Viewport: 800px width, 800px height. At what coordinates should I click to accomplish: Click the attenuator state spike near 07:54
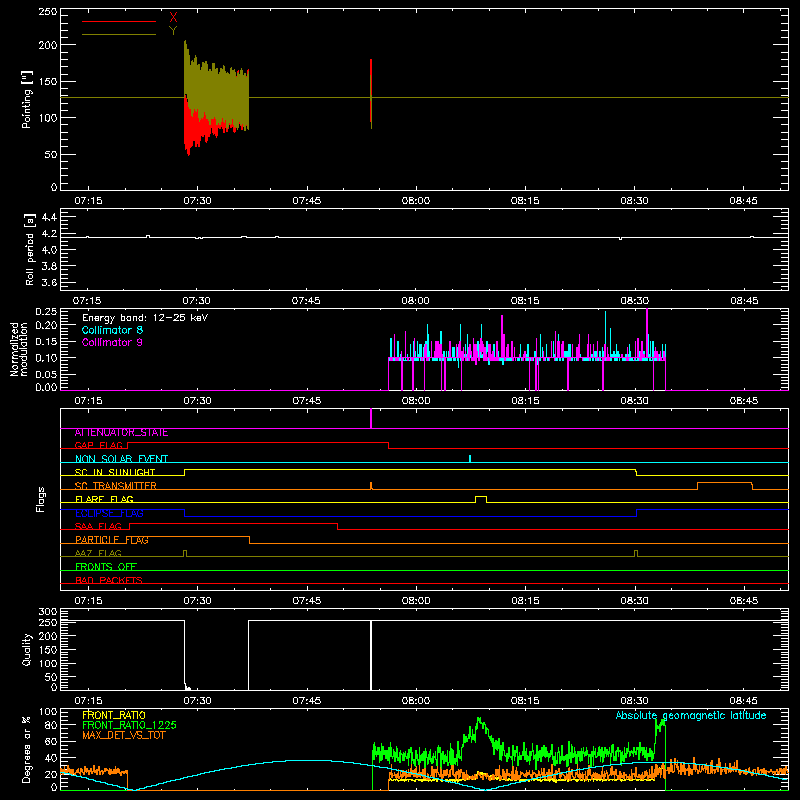(x=371, y=418)
